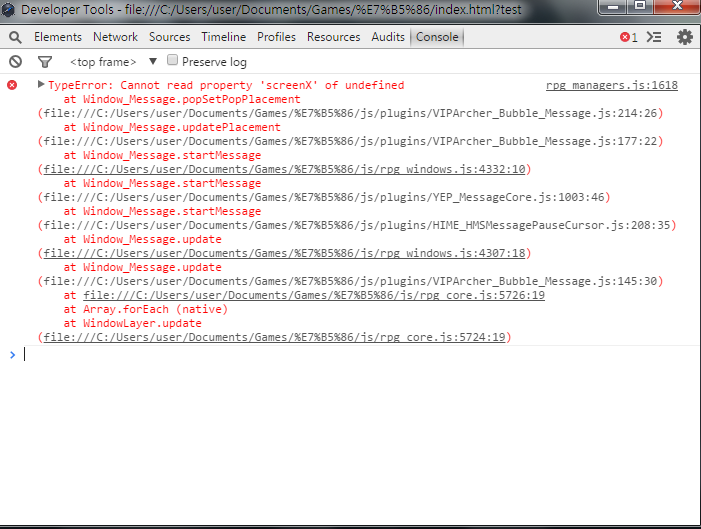Click the red error count indicator
The width and height of the screenshot is (701, 529).
pos(628,37)
